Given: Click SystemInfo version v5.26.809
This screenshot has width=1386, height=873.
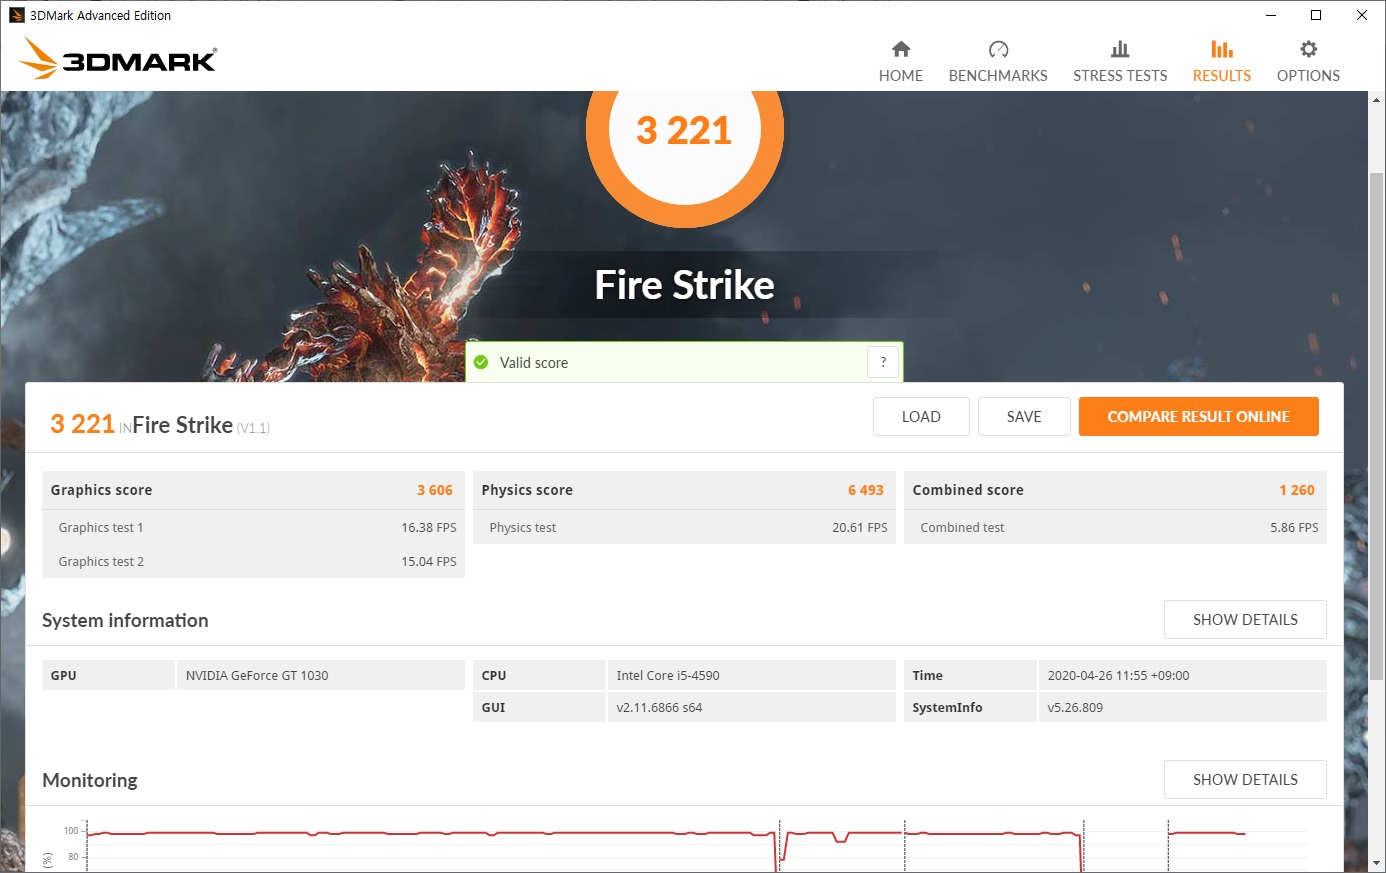Looking at the screenshot, I should click(x=1075, y=708).
